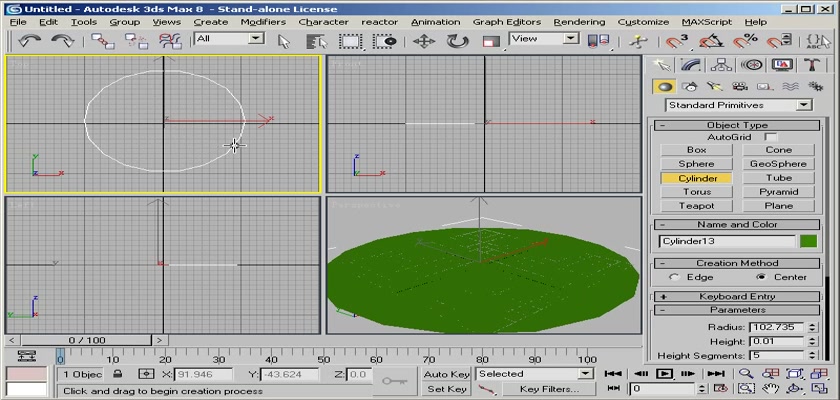Open the Rendering menu

pos(579,22)
